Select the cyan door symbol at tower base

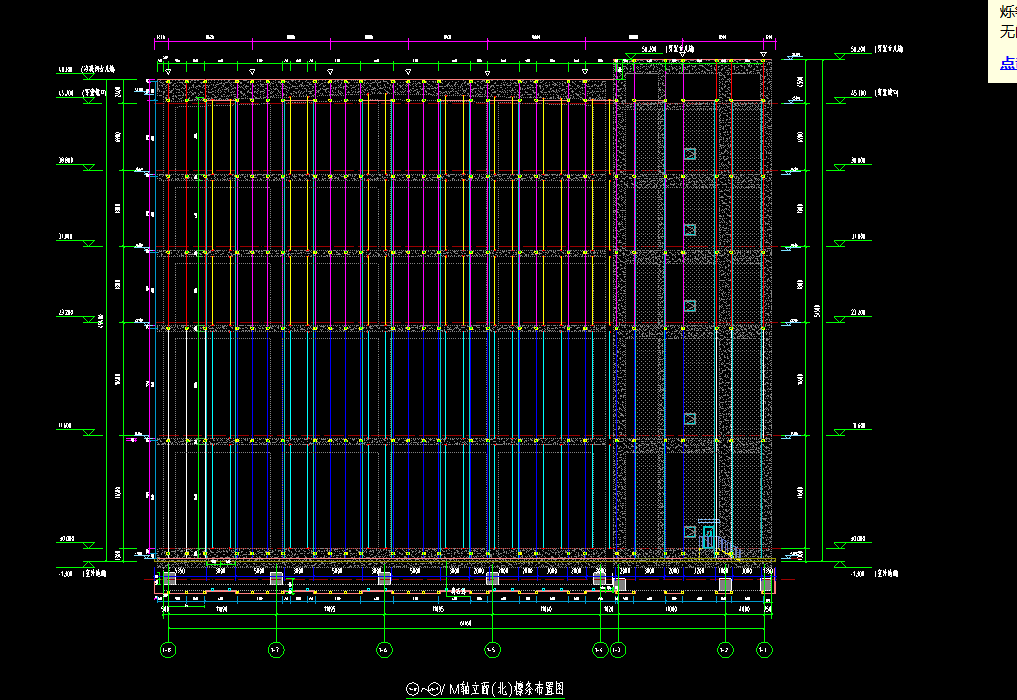point(709,537)
